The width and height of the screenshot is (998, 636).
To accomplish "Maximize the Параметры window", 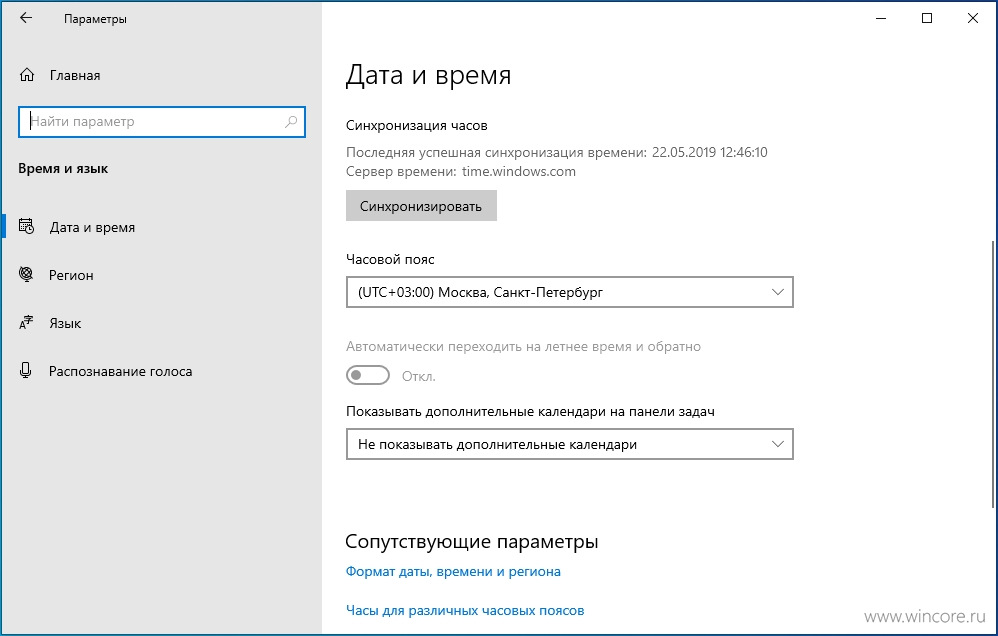I will coord(927,18).
